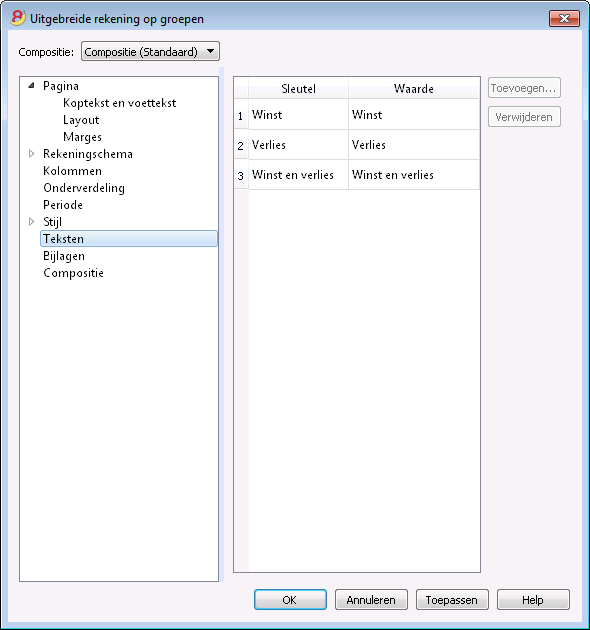
Task: Collapse the Pagina tree node
Action: (x=31, y=86)
